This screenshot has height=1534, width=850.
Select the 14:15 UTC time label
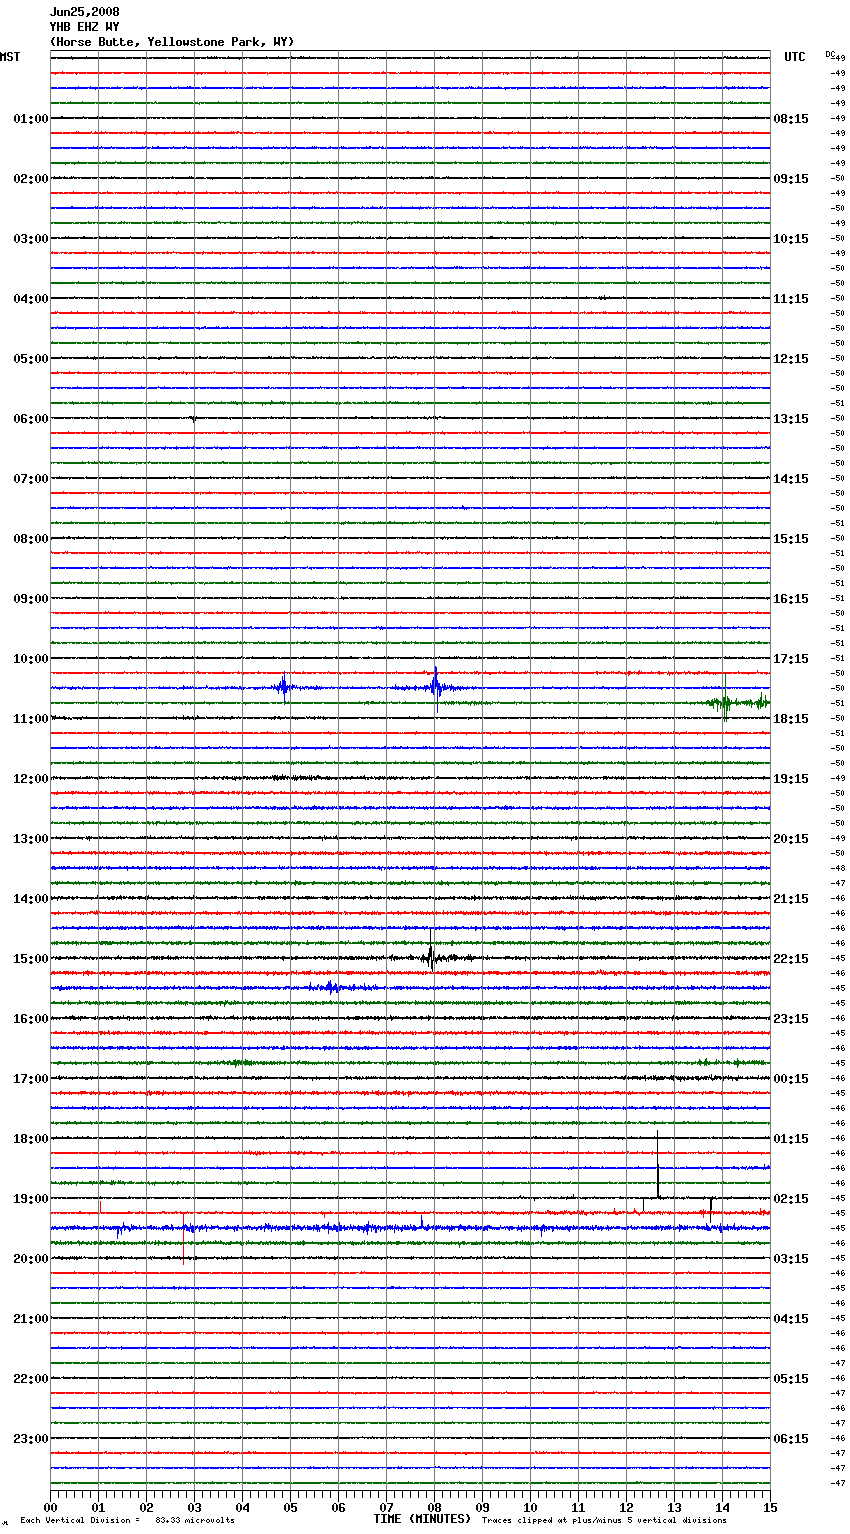pos(791,479)
